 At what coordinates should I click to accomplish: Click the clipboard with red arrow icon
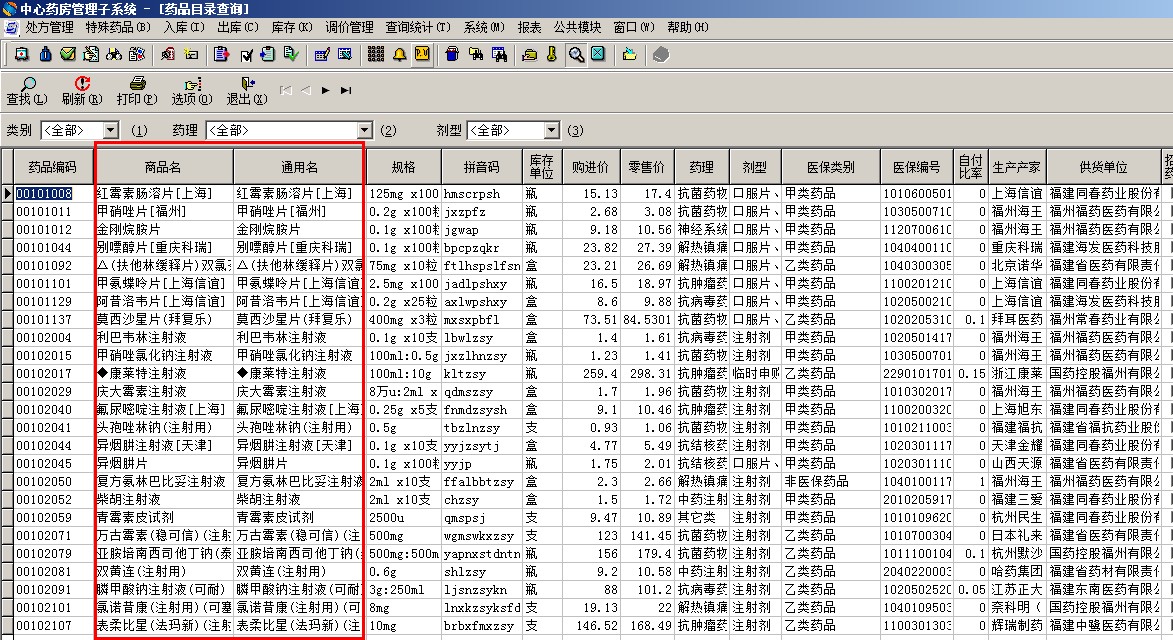[221, 55]
